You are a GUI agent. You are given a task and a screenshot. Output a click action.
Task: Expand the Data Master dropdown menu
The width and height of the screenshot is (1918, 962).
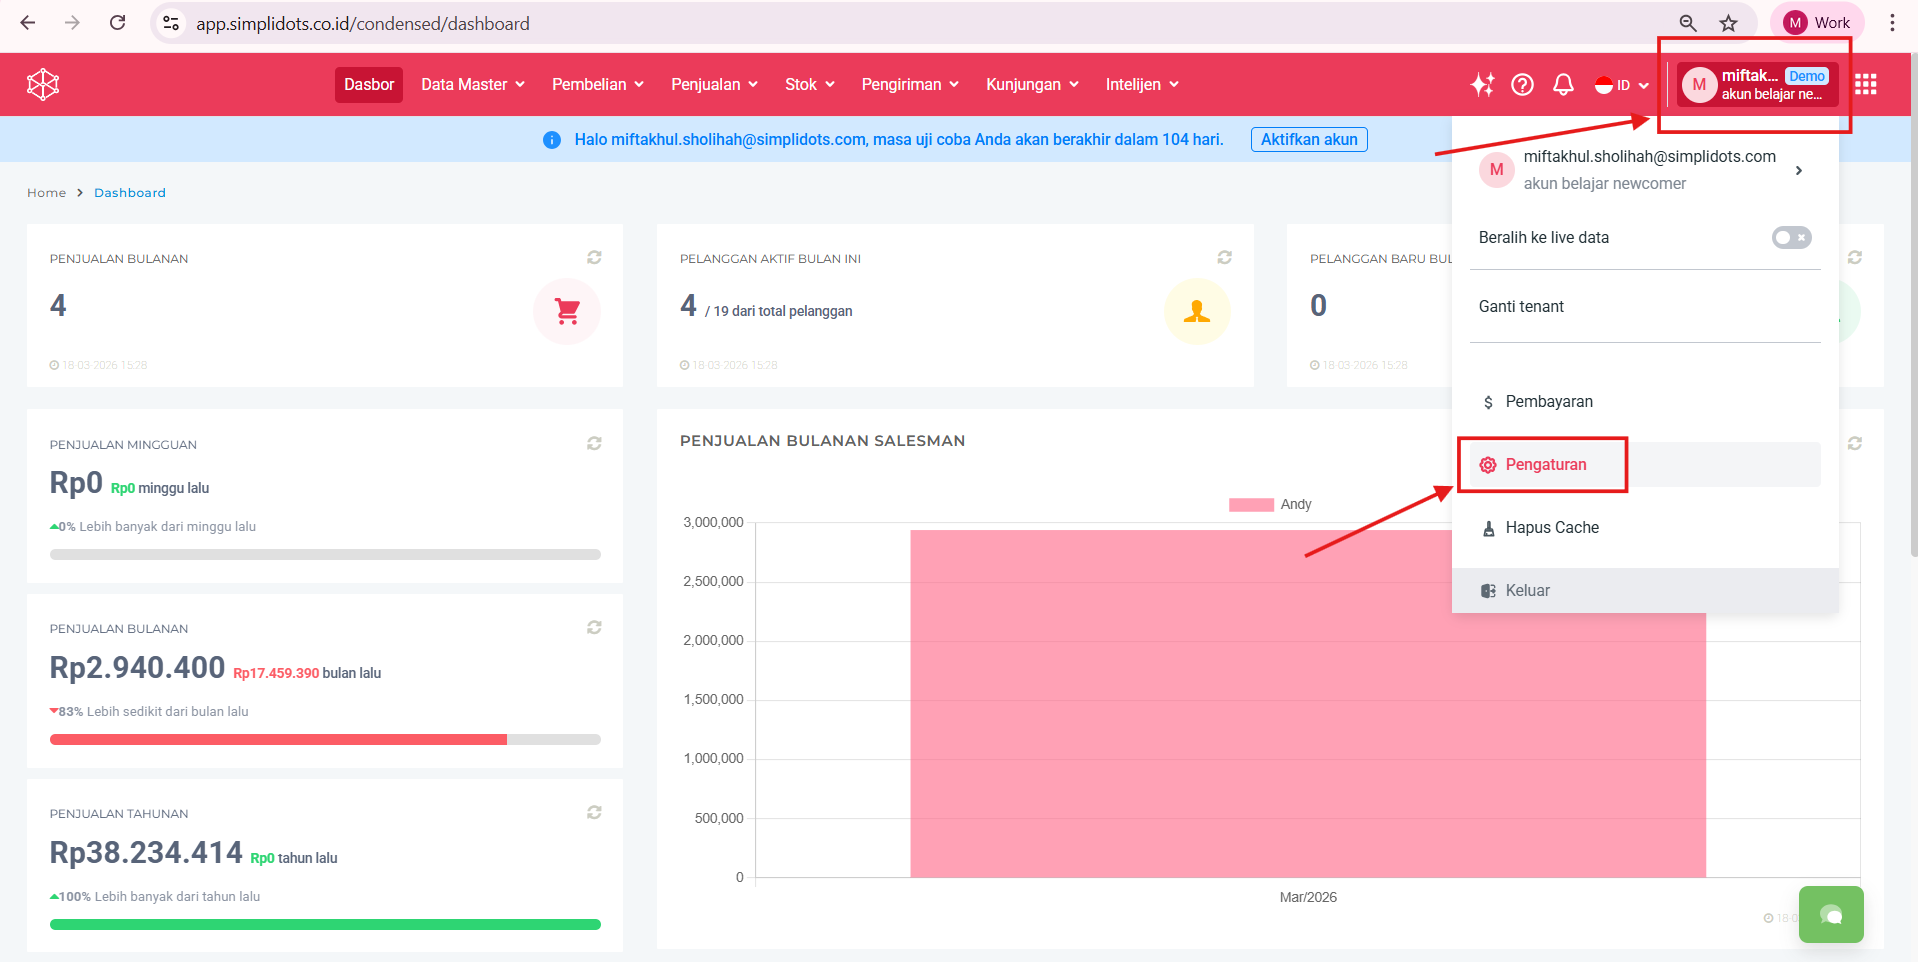(472, 85)
